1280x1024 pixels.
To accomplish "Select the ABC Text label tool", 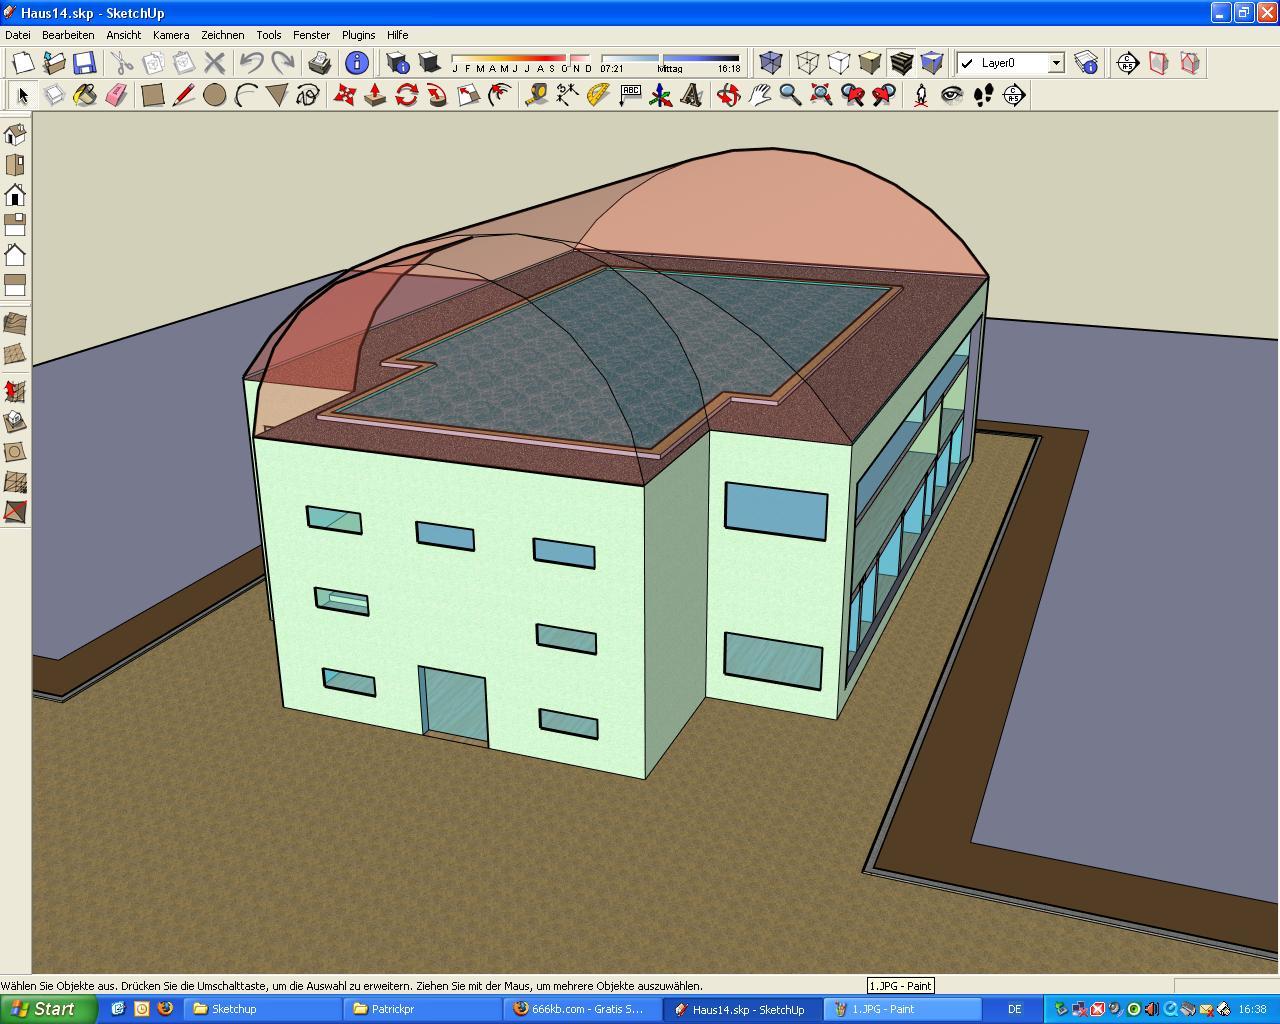I will pos(630,95).
